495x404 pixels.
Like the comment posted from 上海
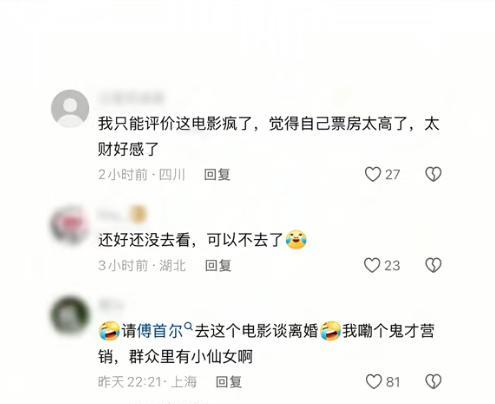point(374,381)
